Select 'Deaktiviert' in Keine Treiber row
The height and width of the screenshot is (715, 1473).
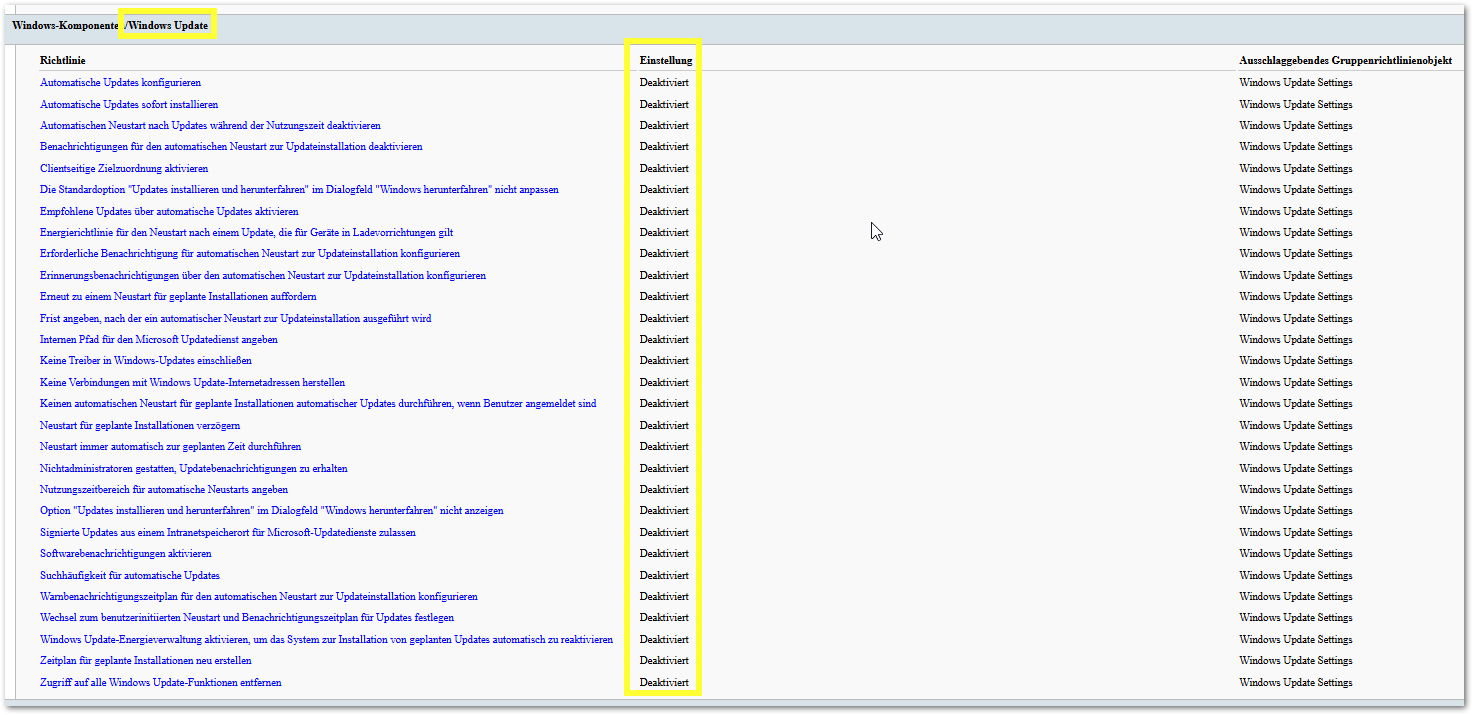point(664,361)
